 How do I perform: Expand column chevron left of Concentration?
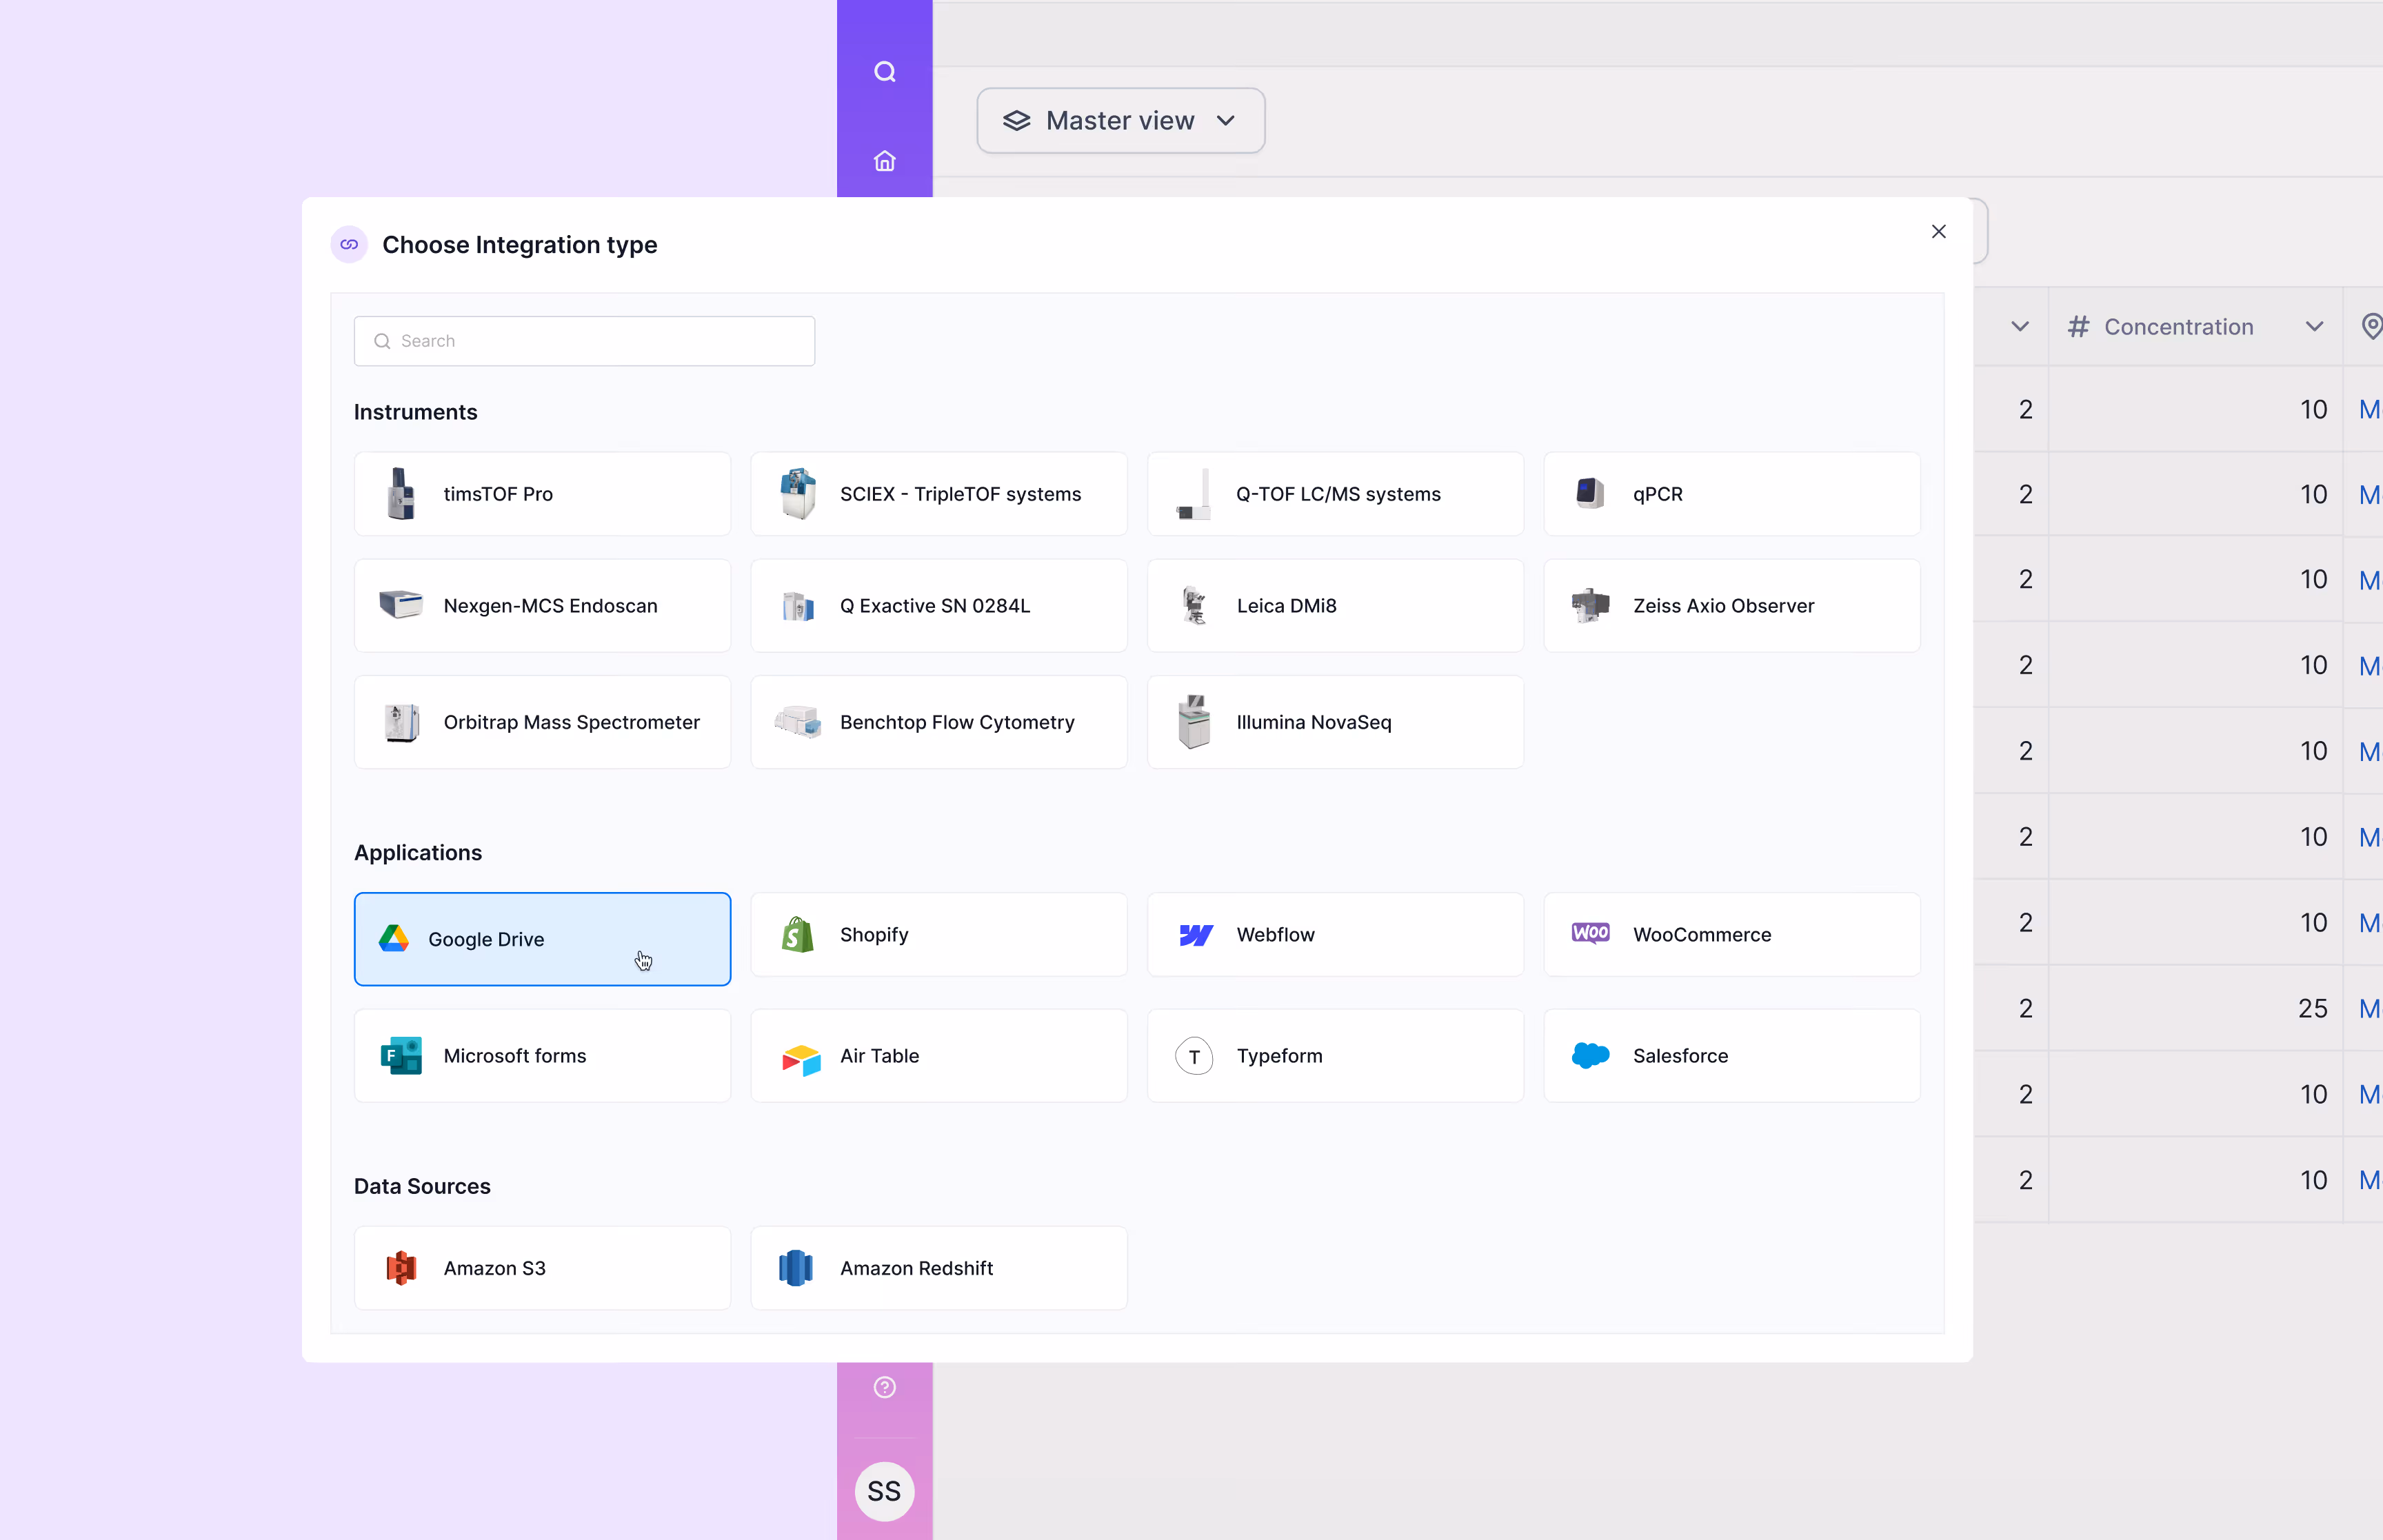click(x=2020, y=327)
